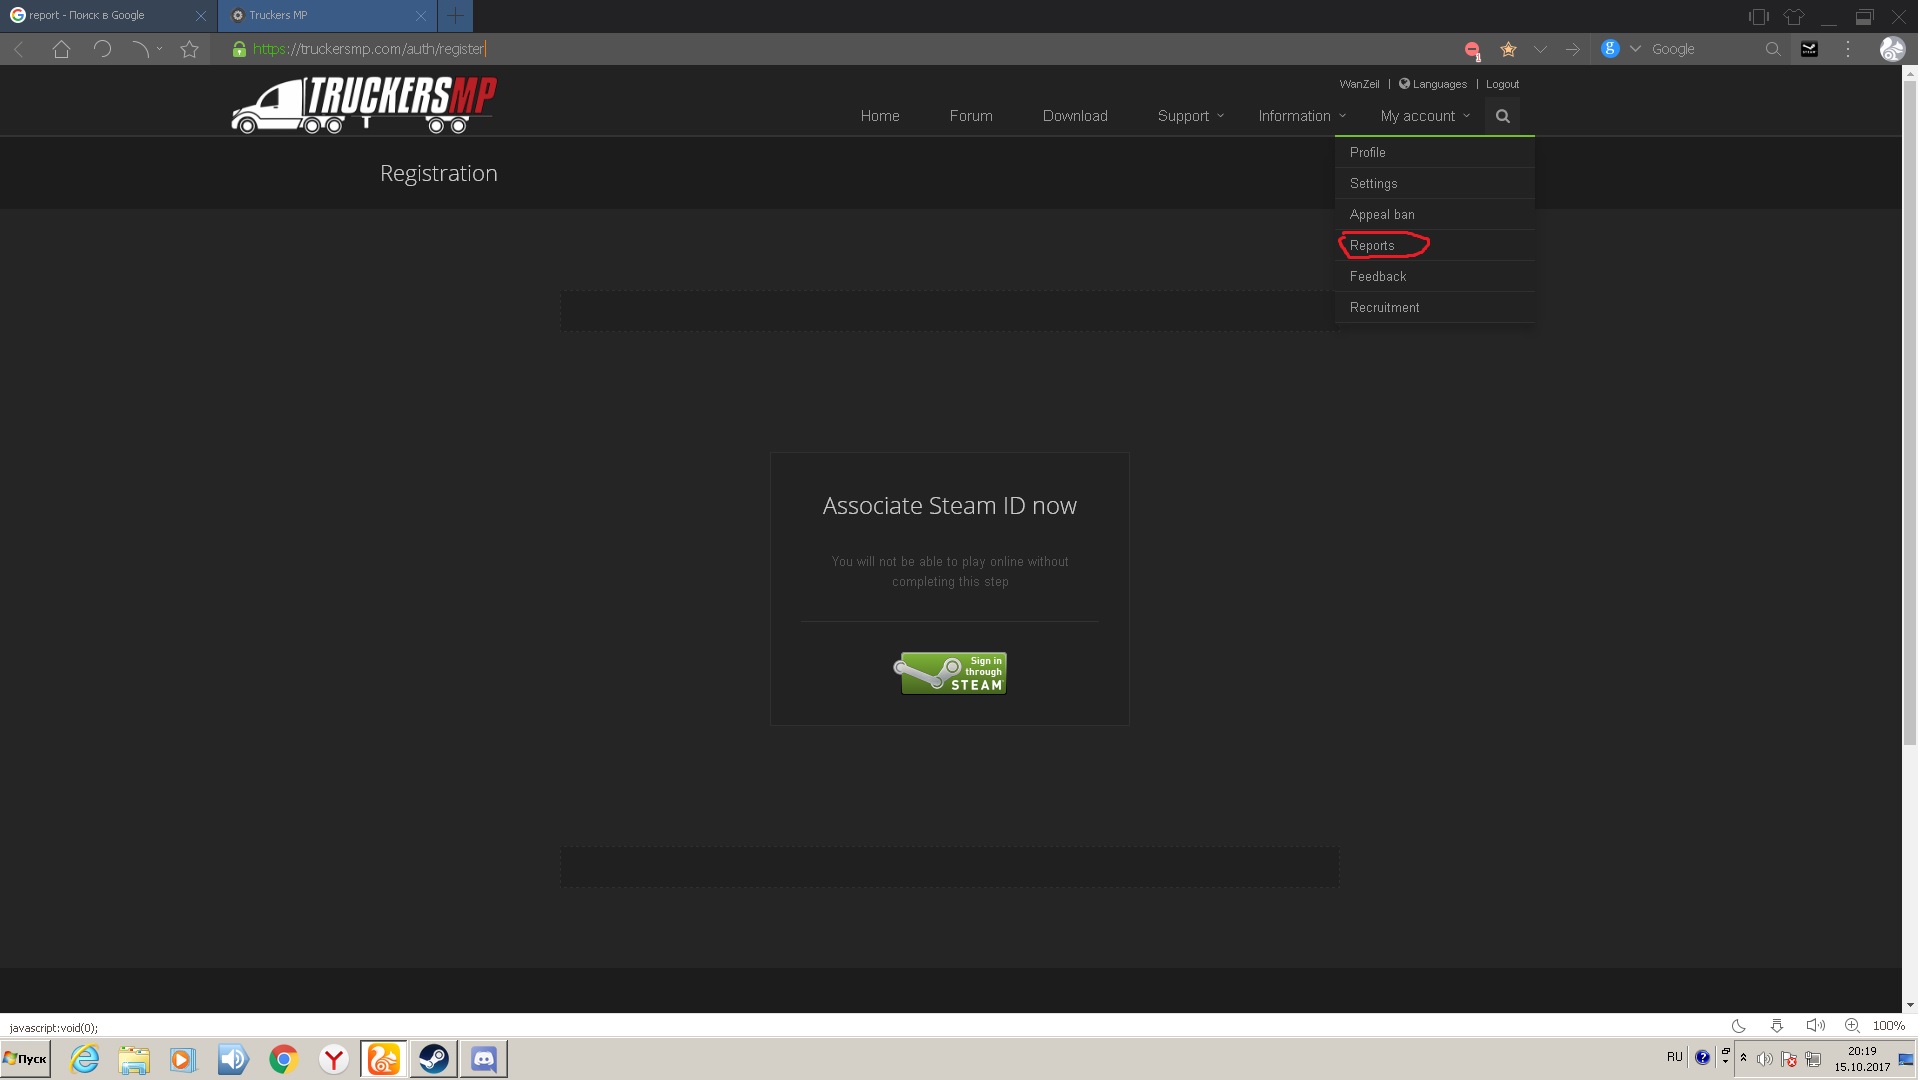Open the browser home page icon
The height and width of the screenshot is (1080, 1920).
61,49
